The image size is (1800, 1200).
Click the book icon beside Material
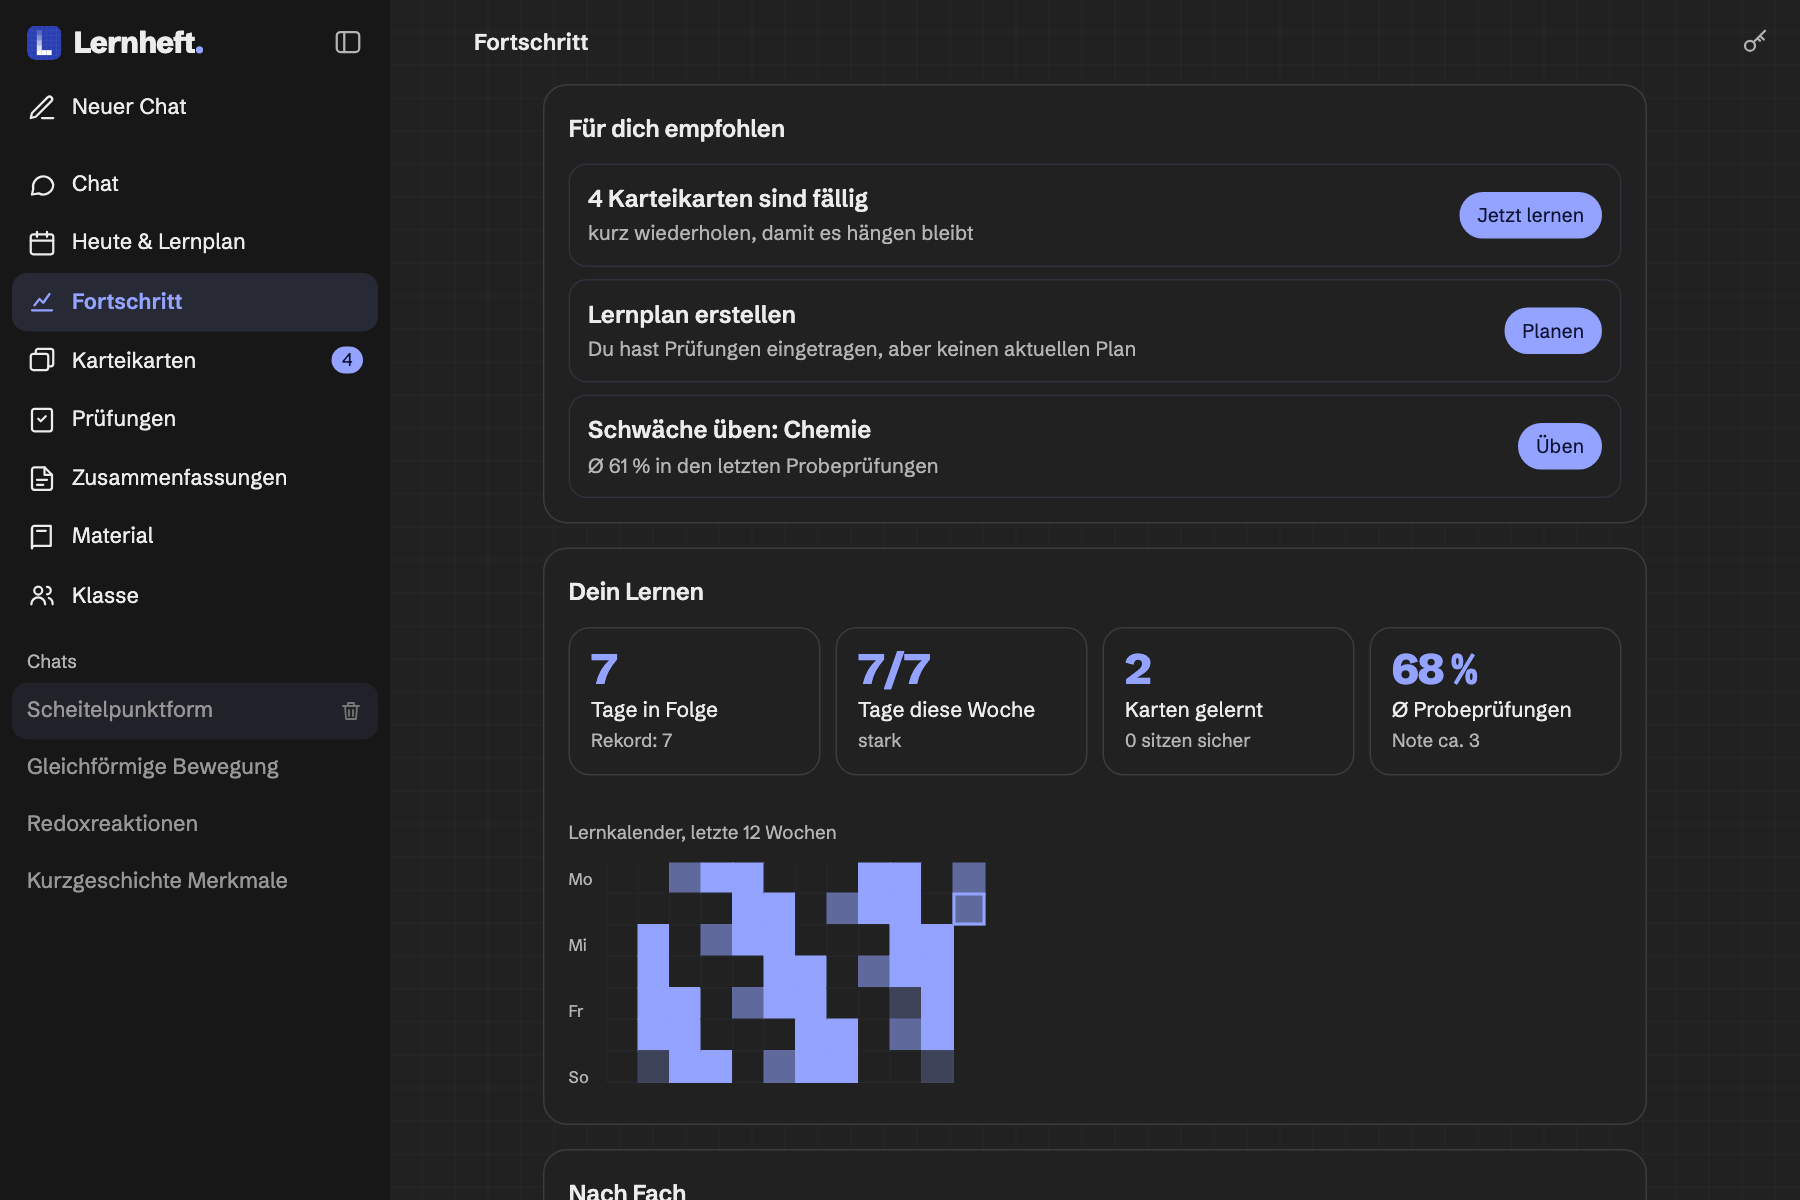[x=42, y=536]
